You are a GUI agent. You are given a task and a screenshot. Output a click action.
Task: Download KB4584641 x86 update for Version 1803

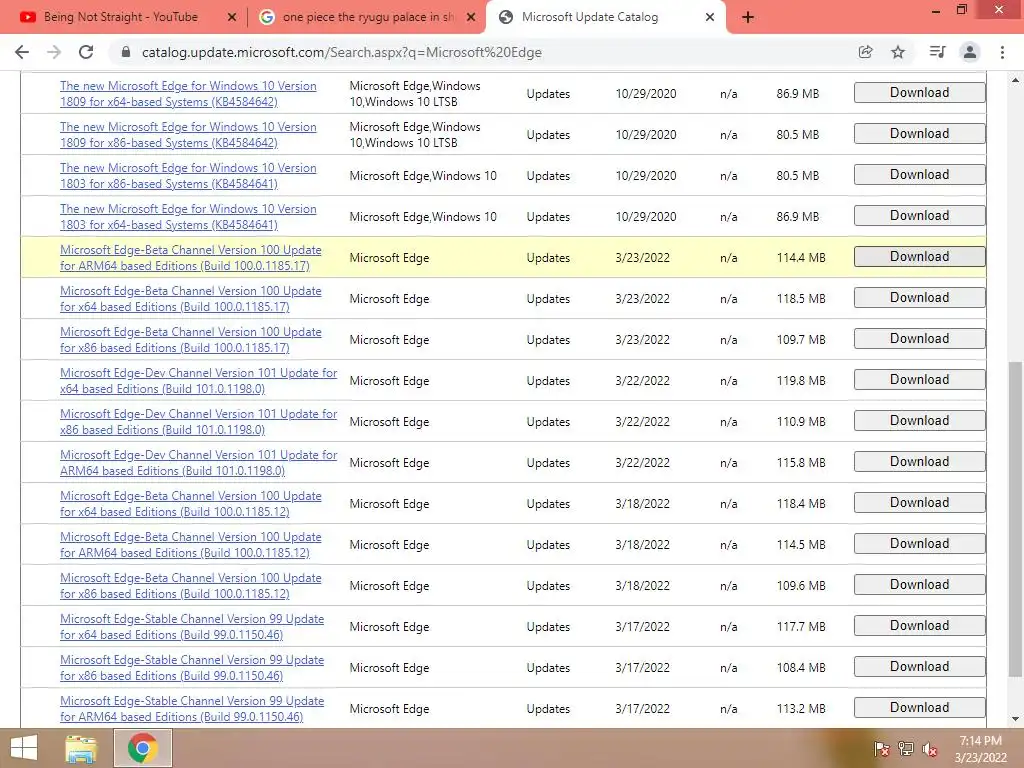pyautogui.click(x=920, y=175)
